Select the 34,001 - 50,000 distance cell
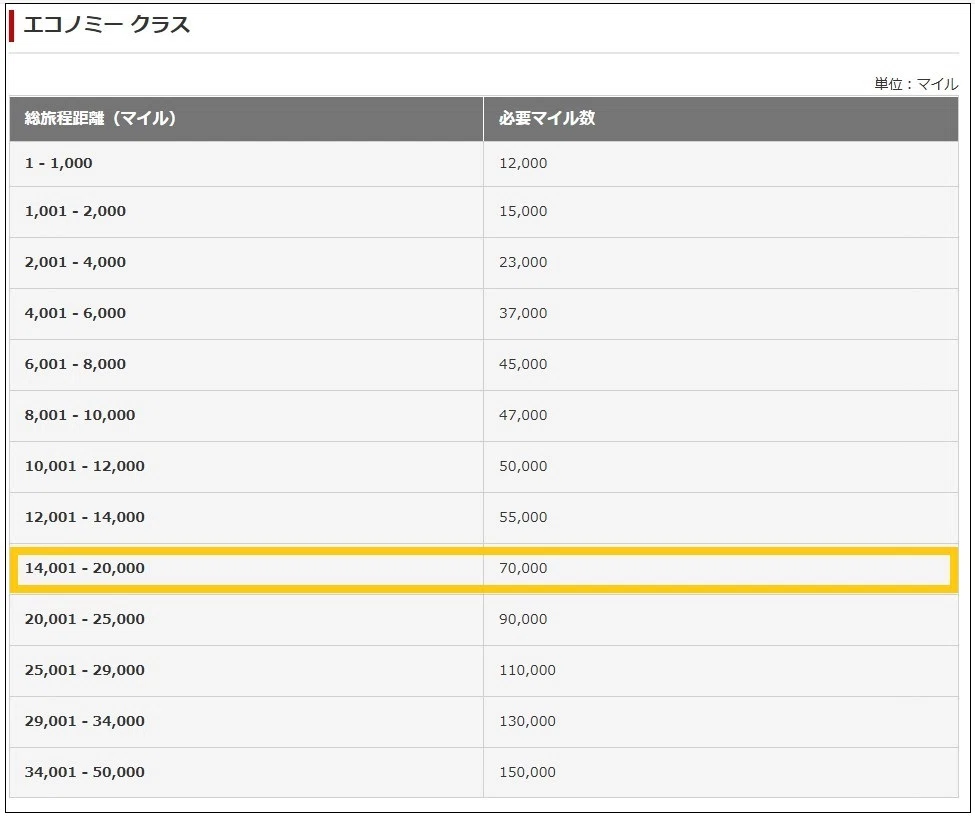This screenshot has width=975, height=816. [246, 772]
